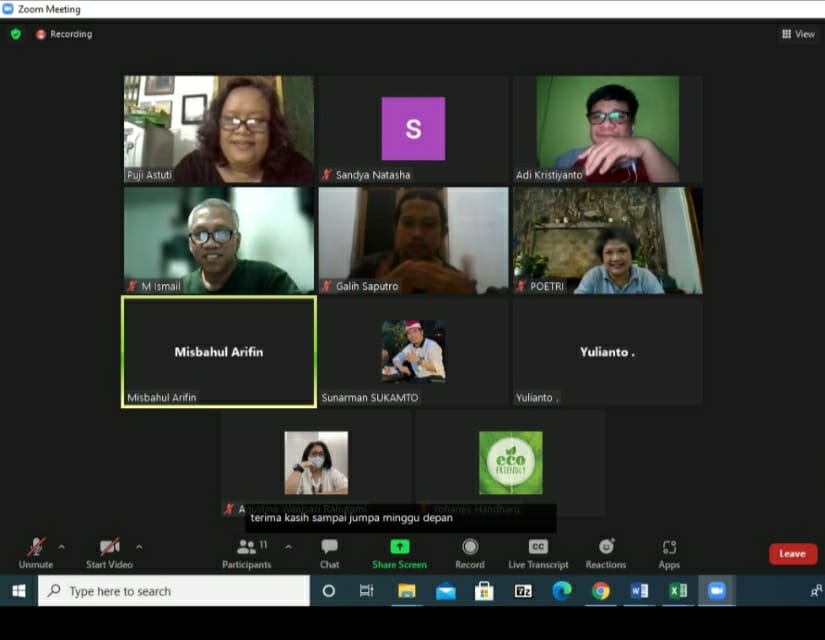825x640 pixels.
Task: Click the People icon in system tray
Action: click(816, 591)
